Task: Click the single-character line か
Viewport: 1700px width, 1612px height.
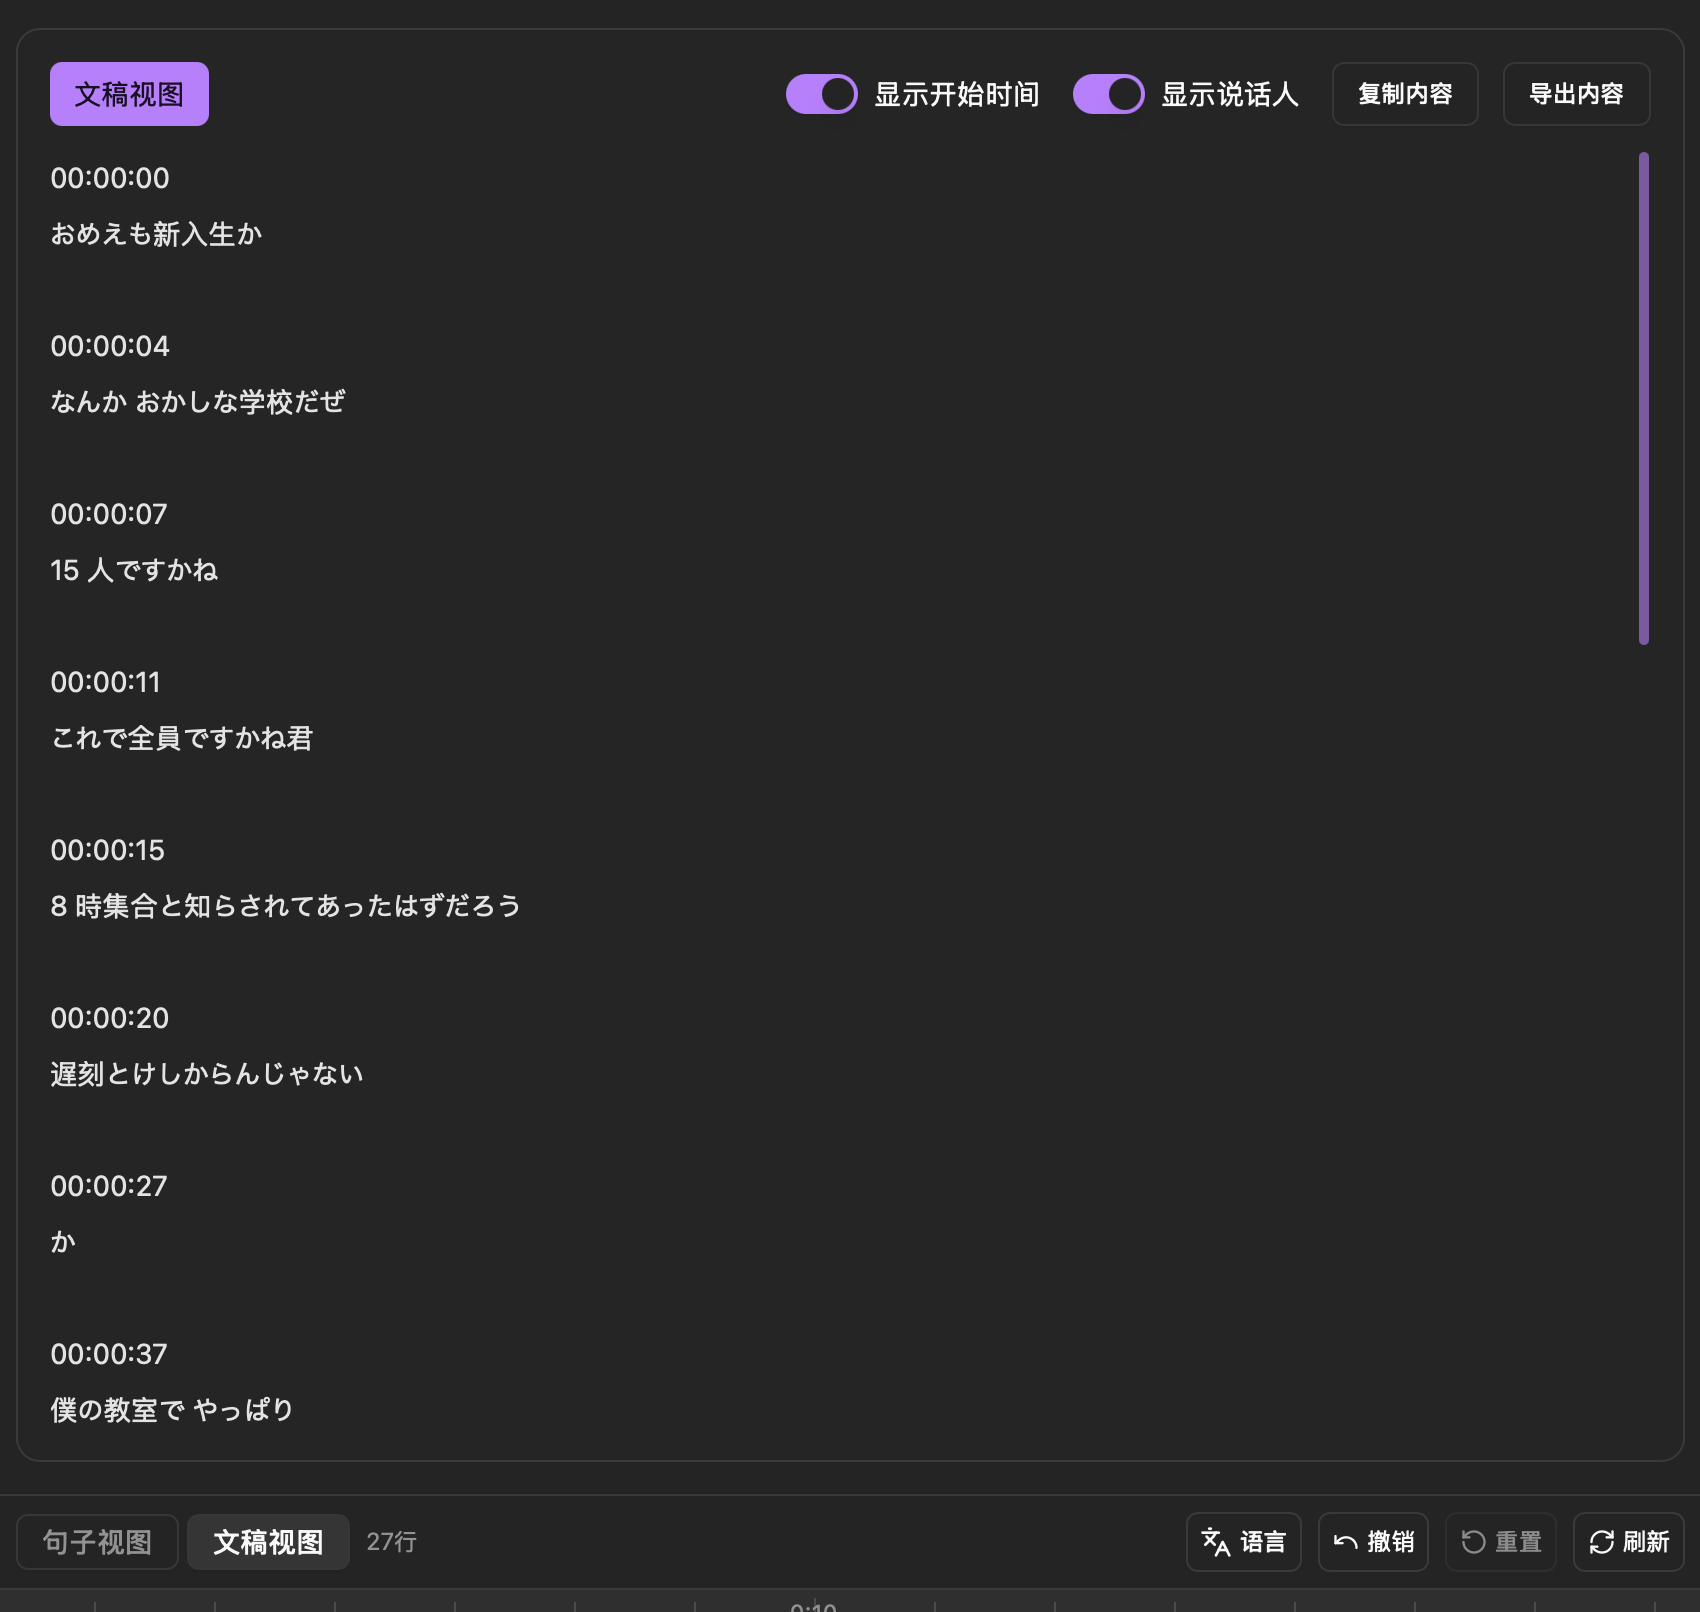Action: 63,1242
